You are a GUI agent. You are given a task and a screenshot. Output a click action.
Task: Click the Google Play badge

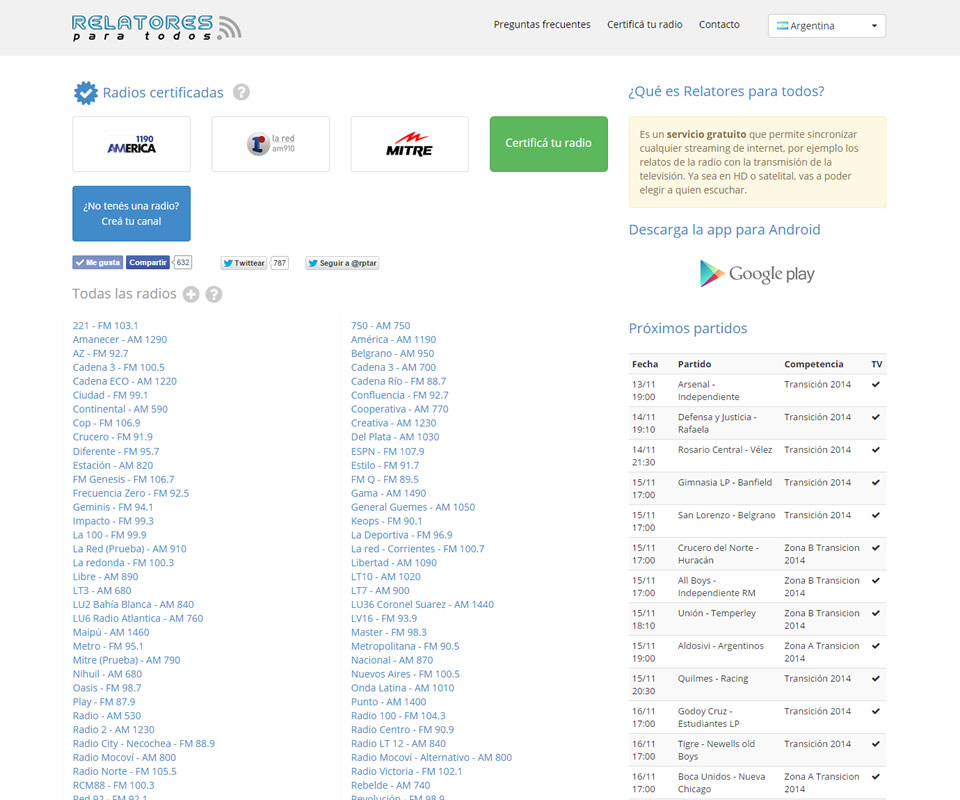[x=757, y=274]
